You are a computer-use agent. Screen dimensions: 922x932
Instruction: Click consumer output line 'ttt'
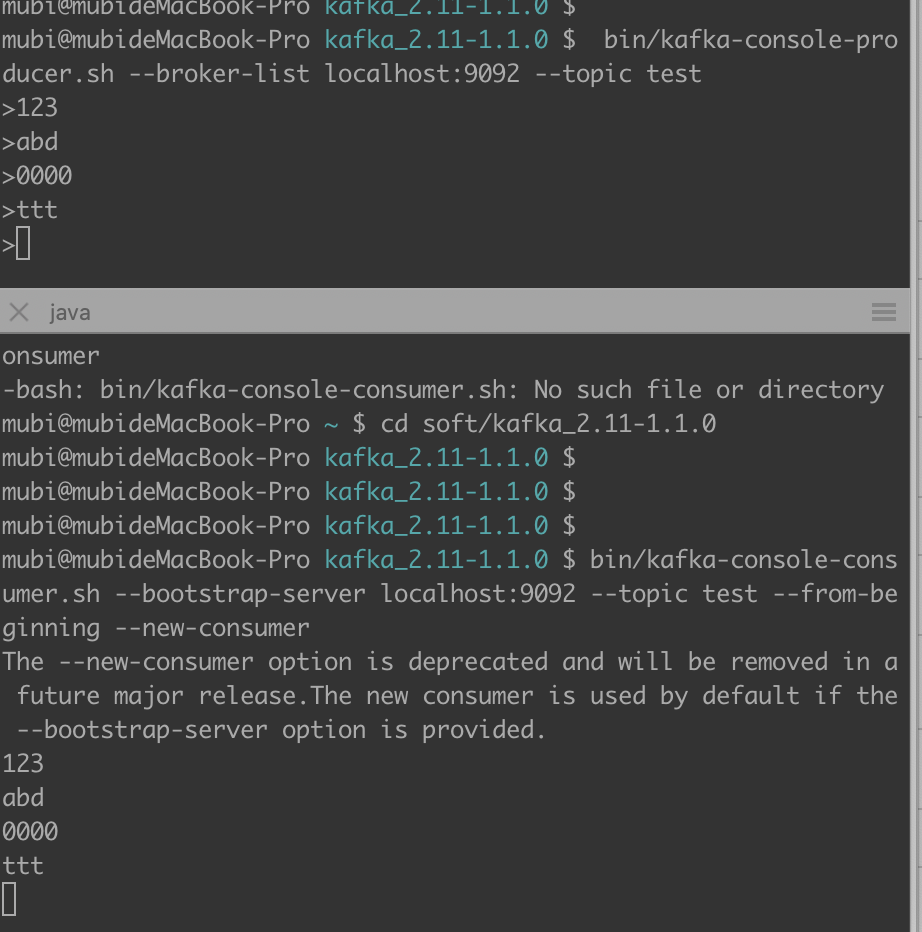(x=23, y=865)
